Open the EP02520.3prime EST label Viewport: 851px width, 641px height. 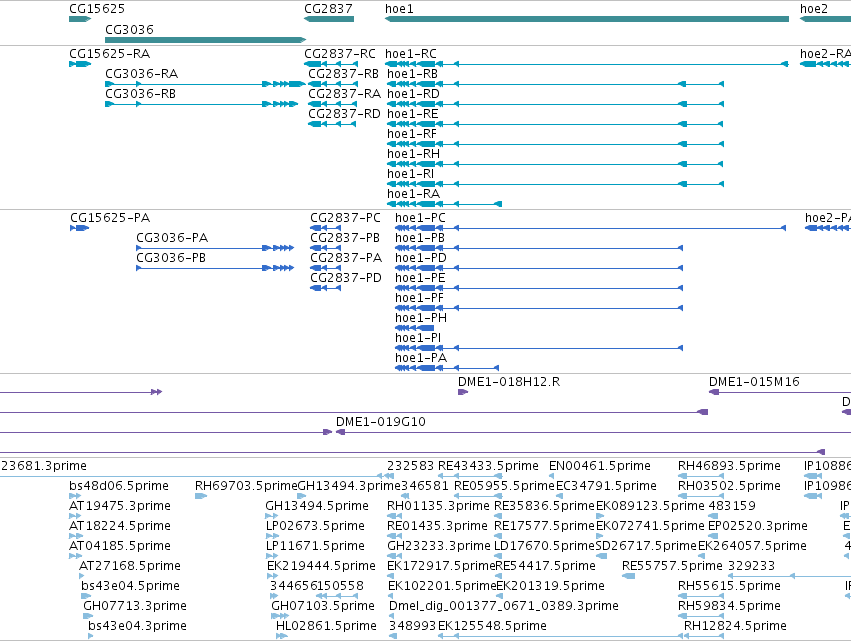click(x=758, y=526)
